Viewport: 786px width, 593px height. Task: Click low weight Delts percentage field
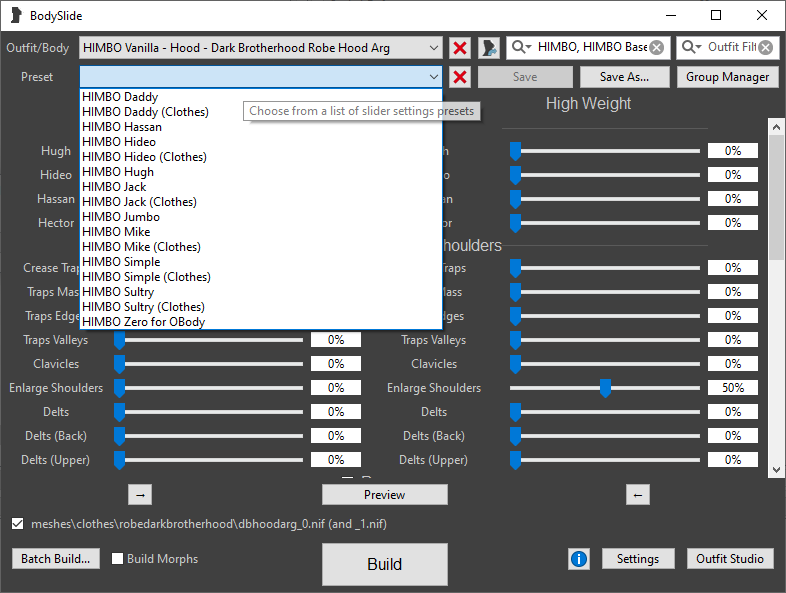pyautogui.click(x=336, y=412)
